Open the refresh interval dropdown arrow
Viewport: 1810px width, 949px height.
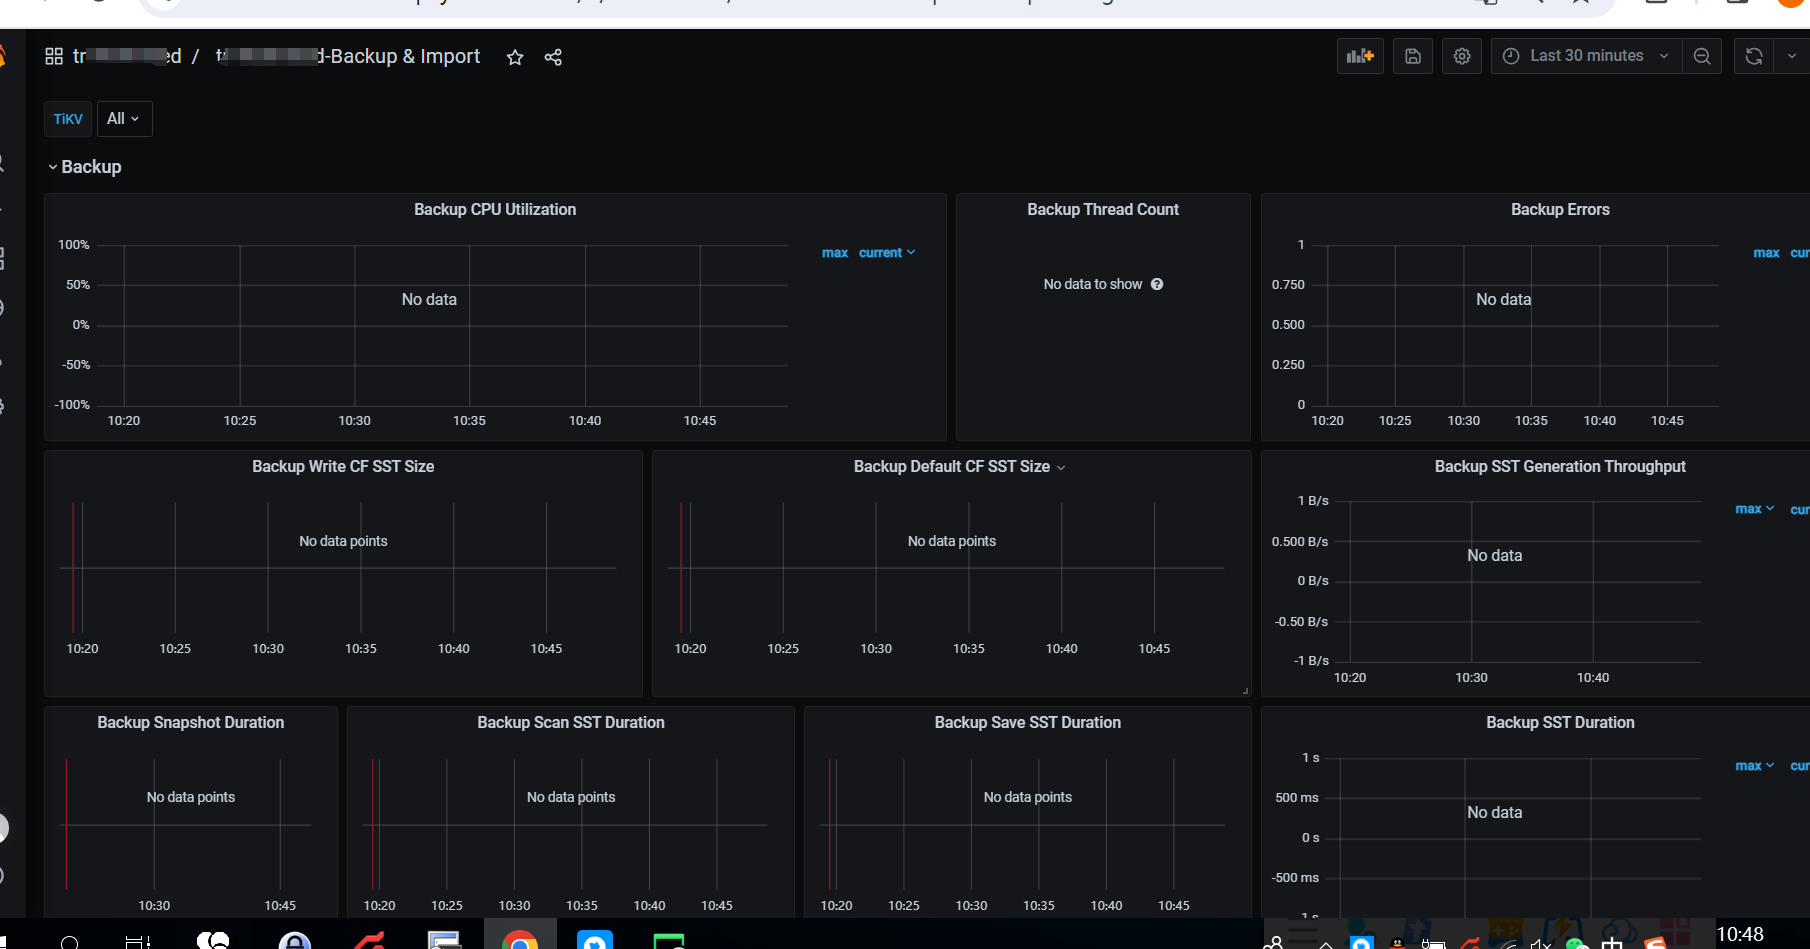tap(1791, 56)
